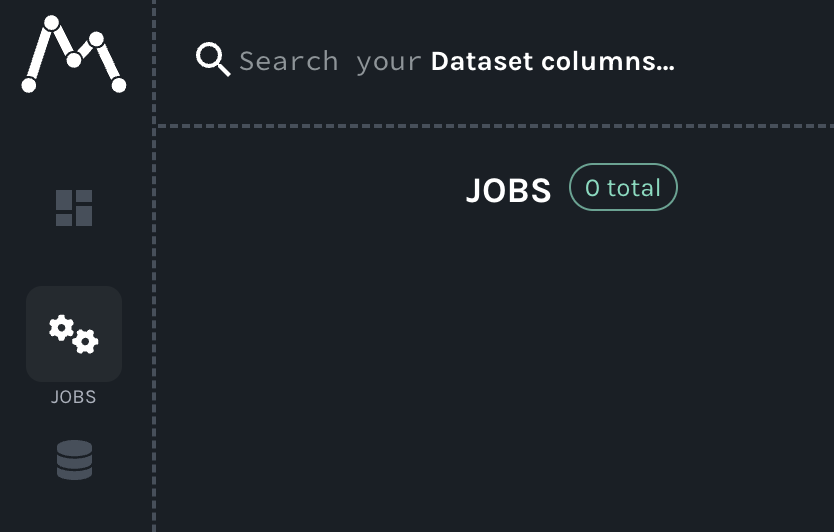This screenshot has height=532, width=834.
Task: Click the word 'total' in jobs badge
Action: 634,188
